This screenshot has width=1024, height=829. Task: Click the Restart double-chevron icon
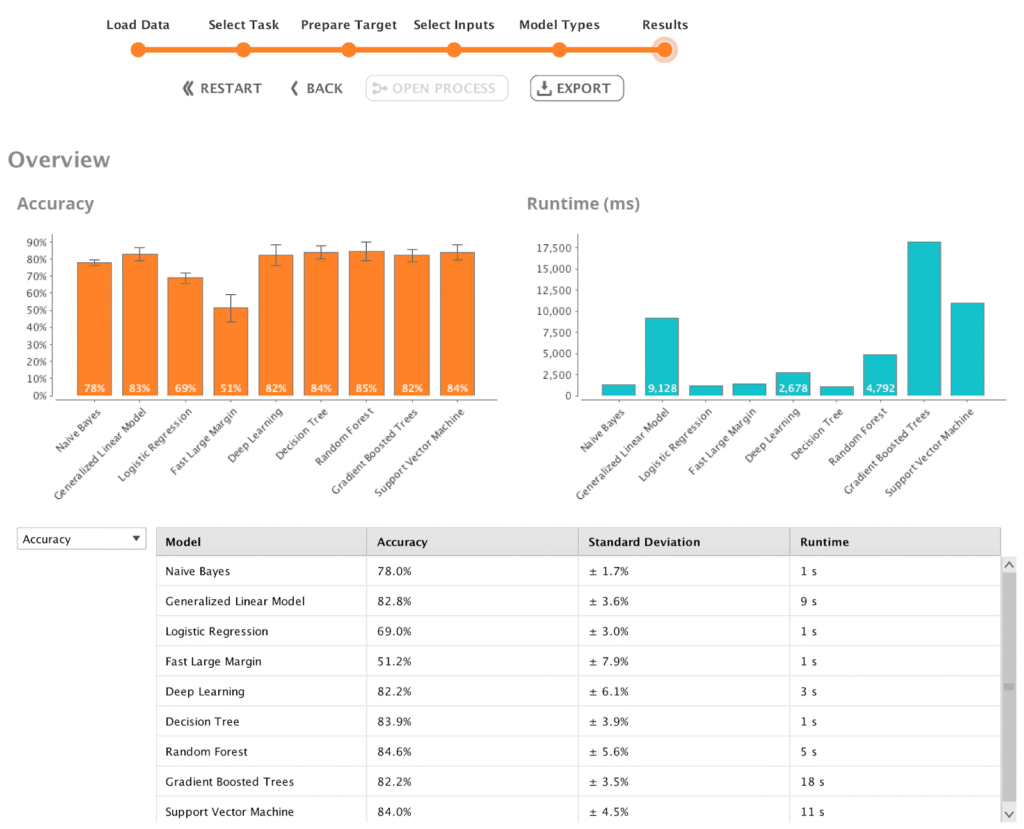188,88
